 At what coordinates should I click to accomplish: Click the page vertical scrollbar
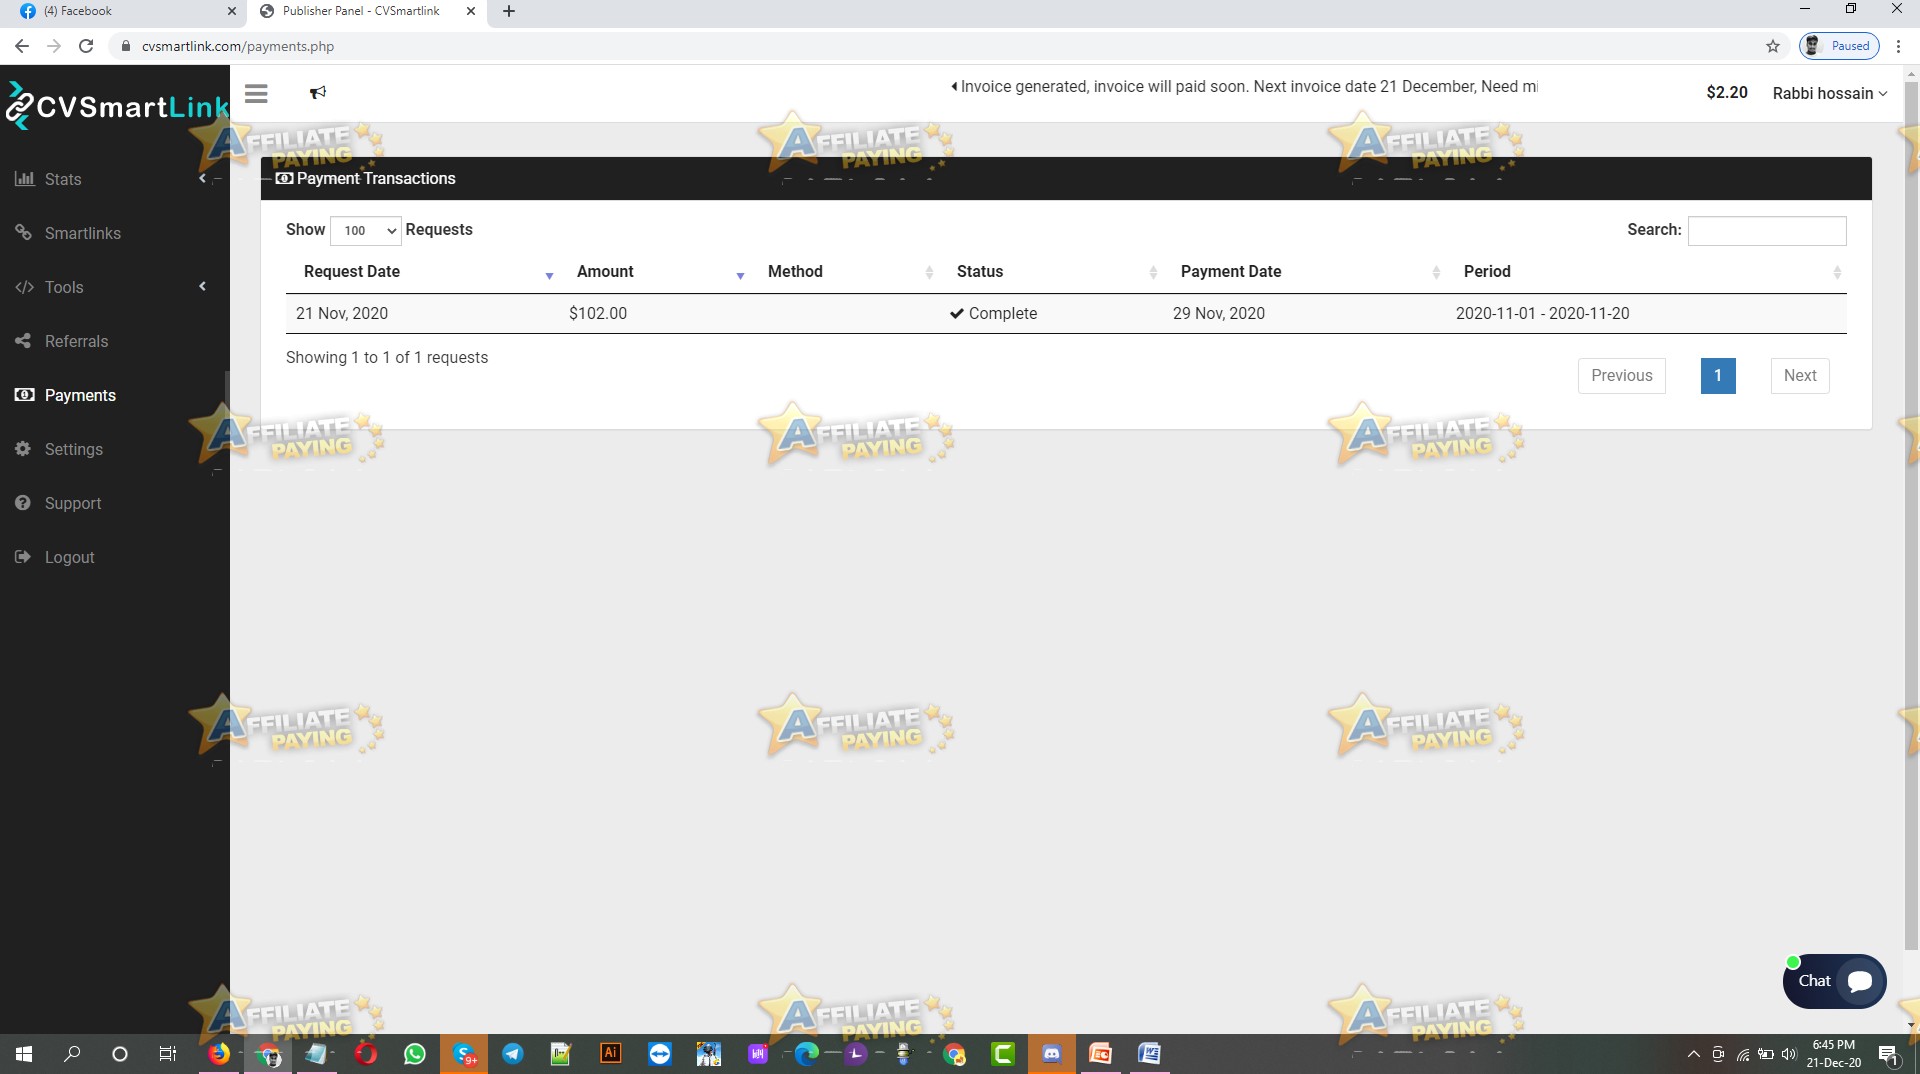[1911, 515]
